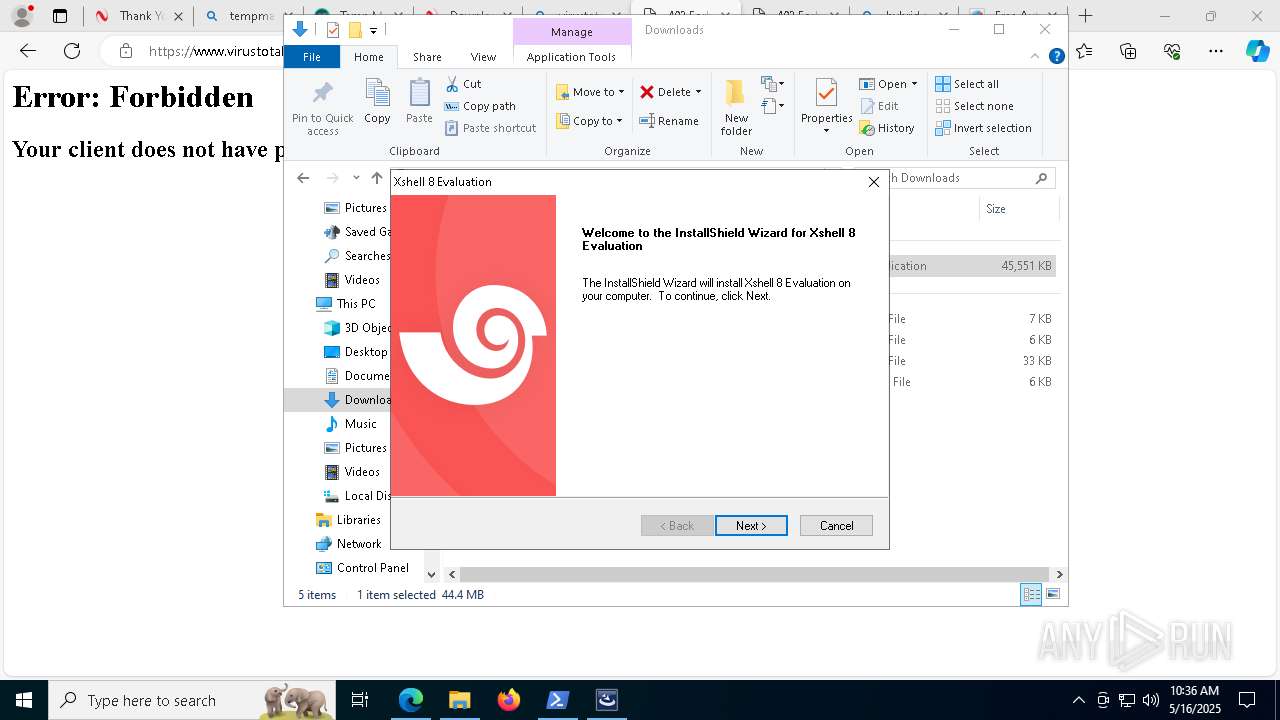Collapse the Explorer ribbon chevron
The image size is (1280, 720).
1035,57
